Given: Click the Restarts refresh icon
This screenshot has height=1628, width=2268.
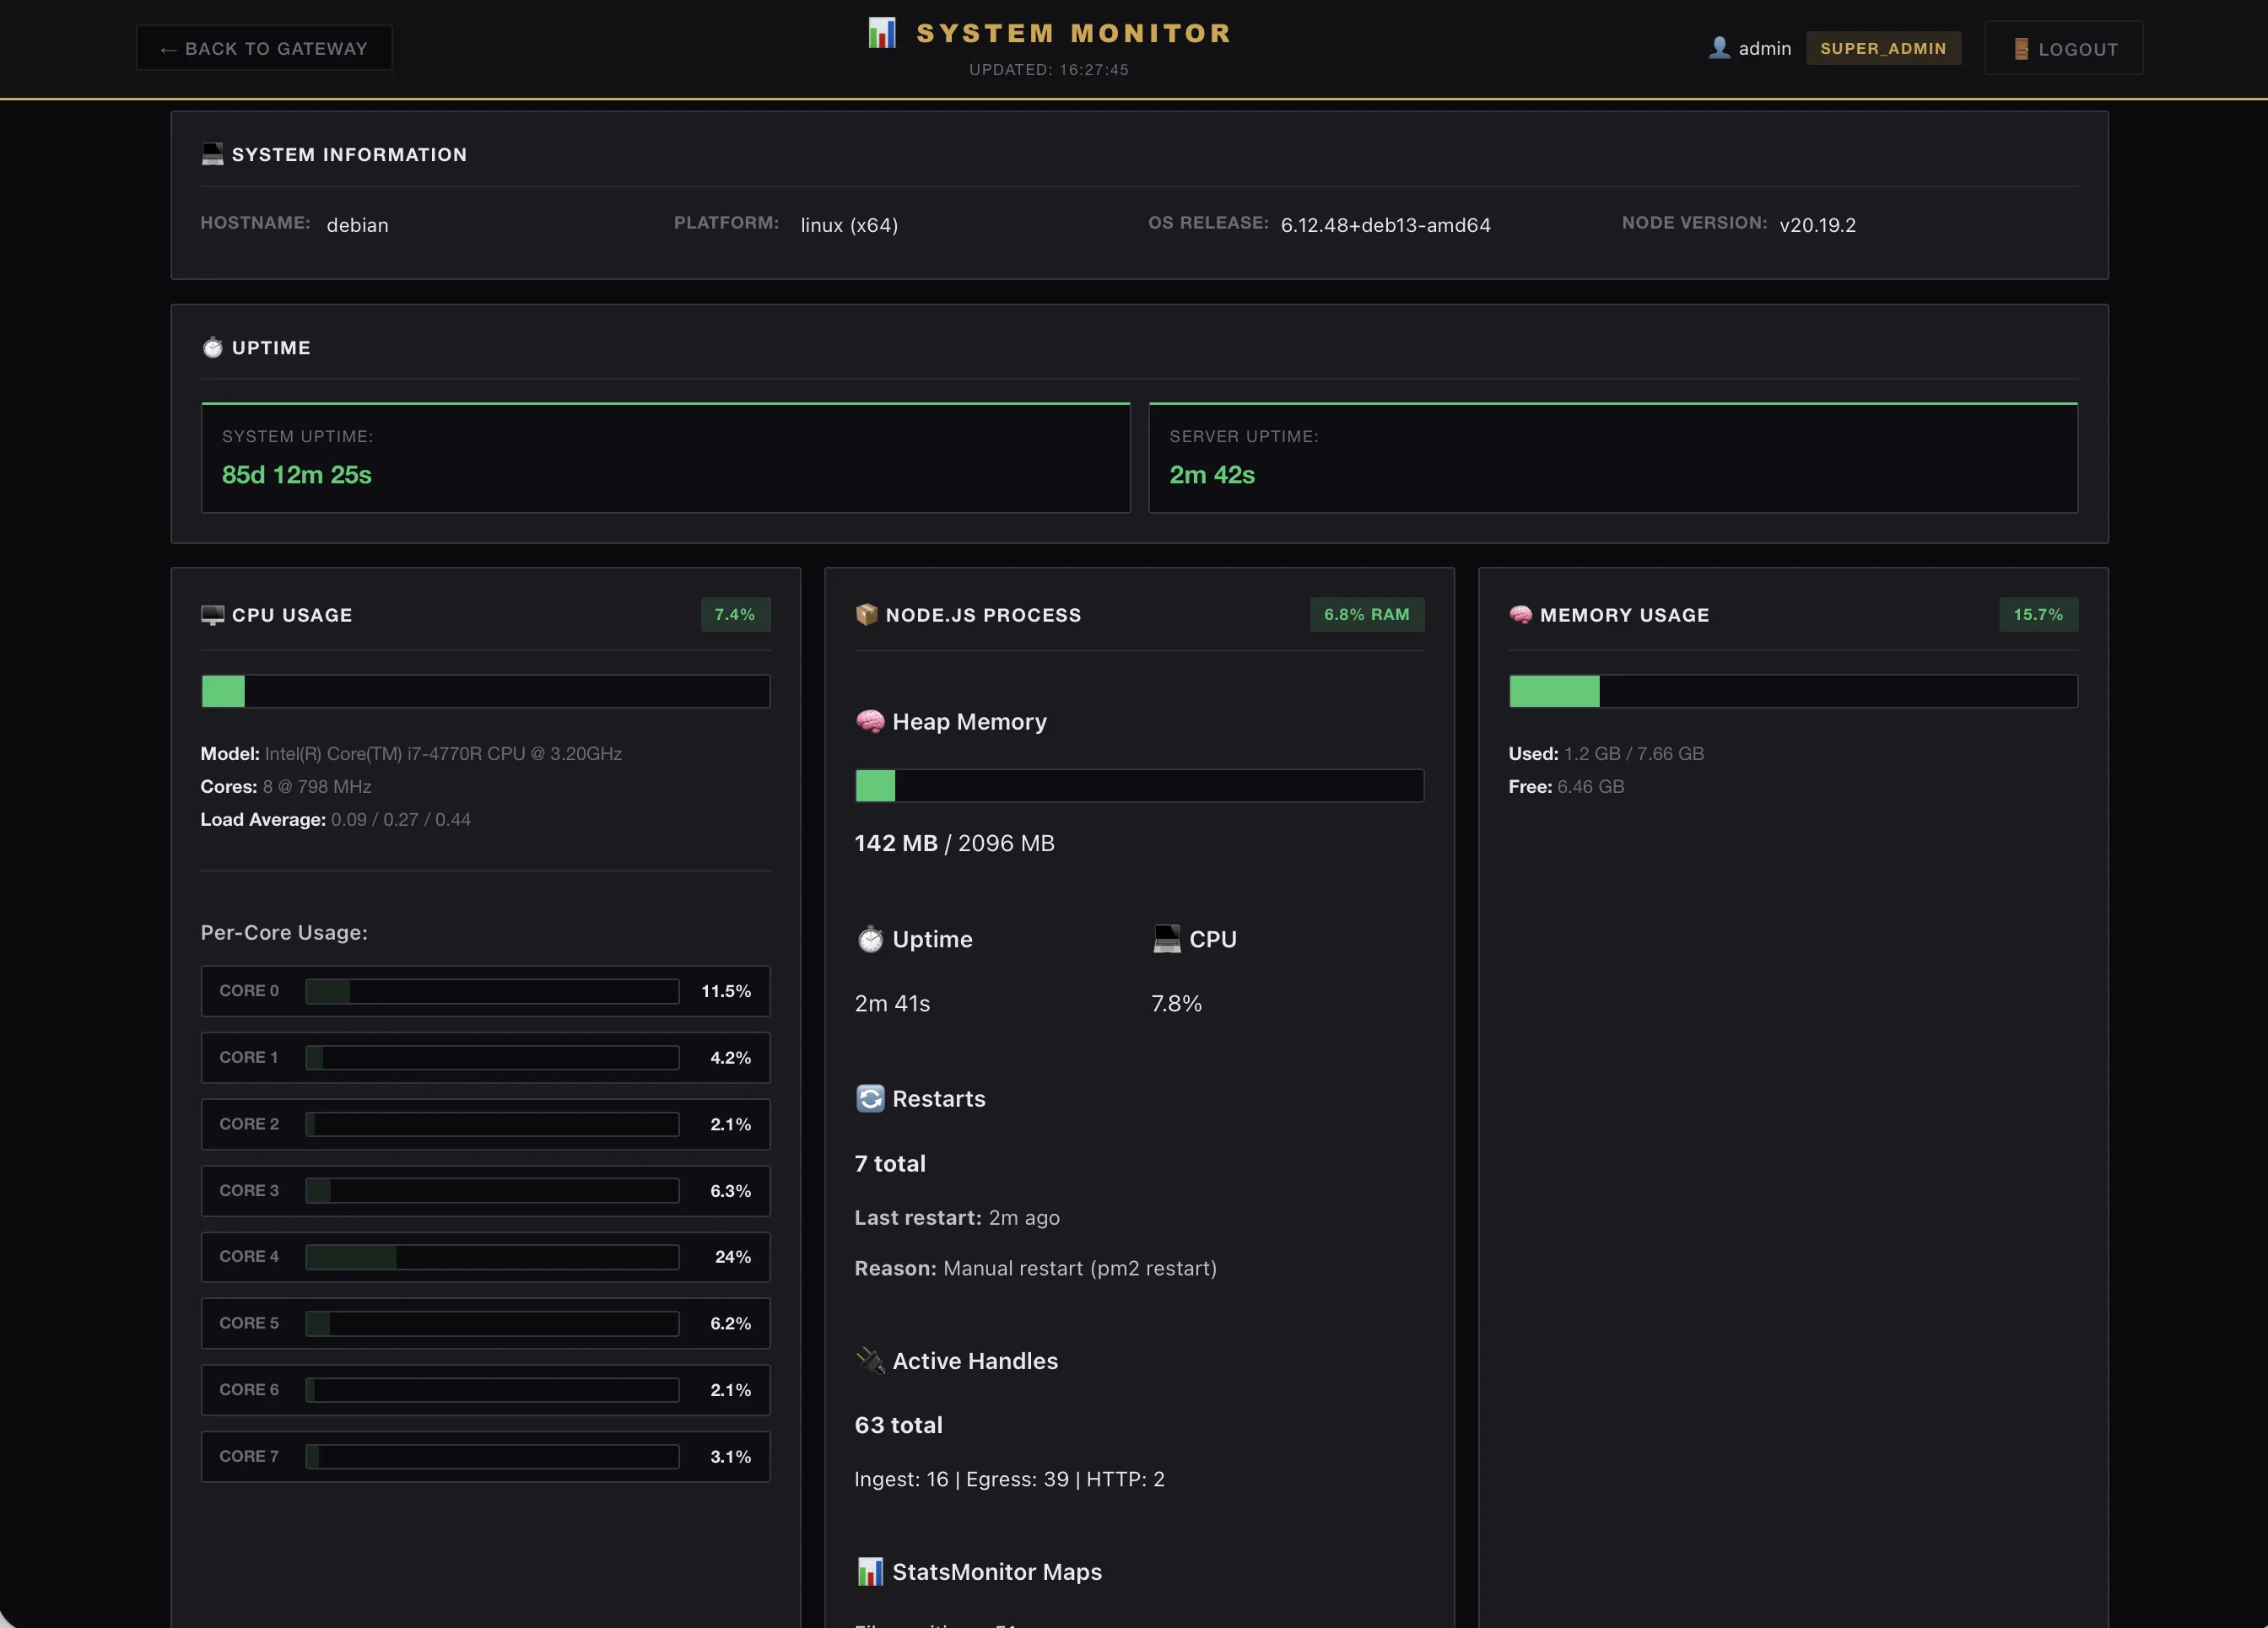Looking at the screenshot, I should coord(870,1098).
